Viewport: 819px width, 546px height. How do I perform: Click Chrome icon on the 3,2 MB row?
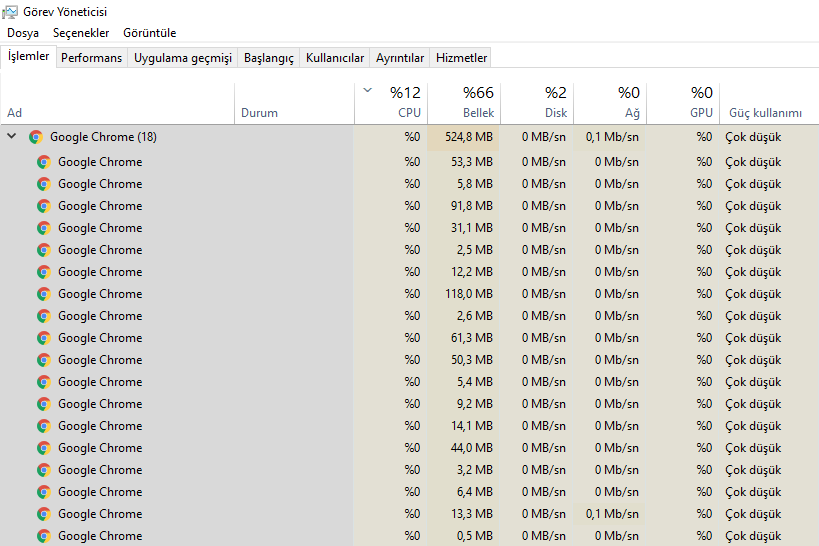coord(44,470)
